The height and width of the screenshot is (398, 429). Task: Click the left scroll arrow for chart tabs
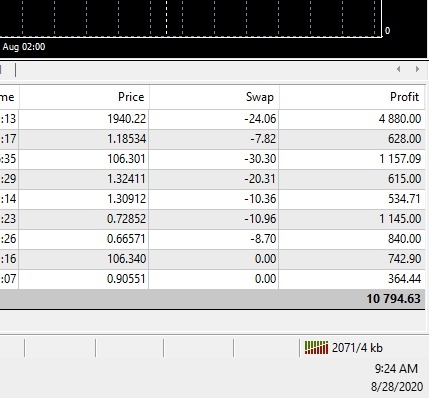pos(398,69)
